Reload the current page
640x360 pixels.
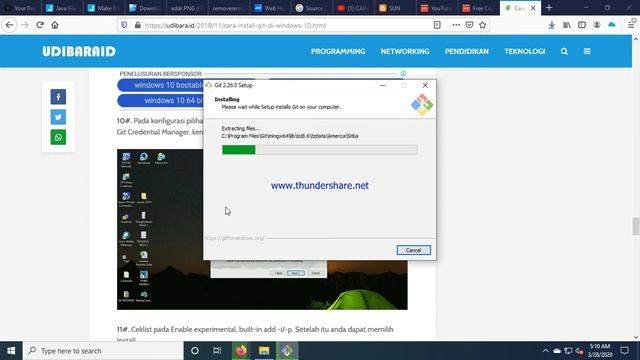(x=40, y=25)
